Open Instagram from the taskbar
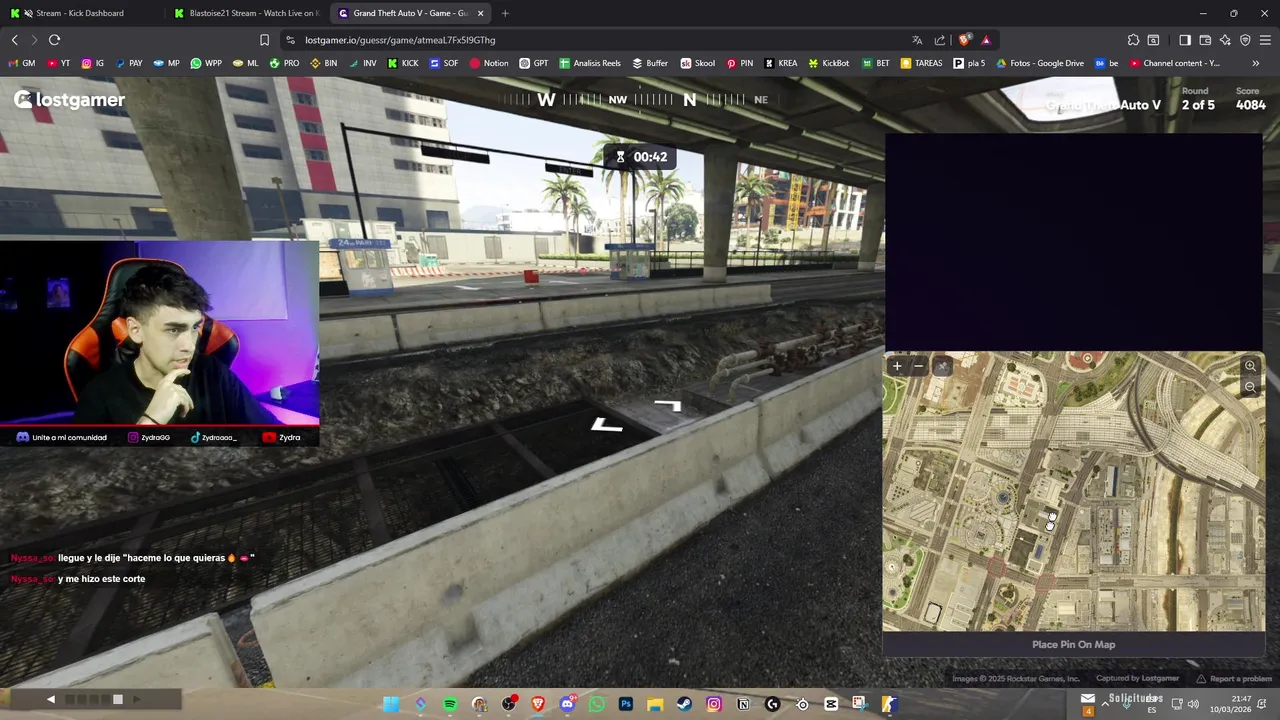 (714, 704)
